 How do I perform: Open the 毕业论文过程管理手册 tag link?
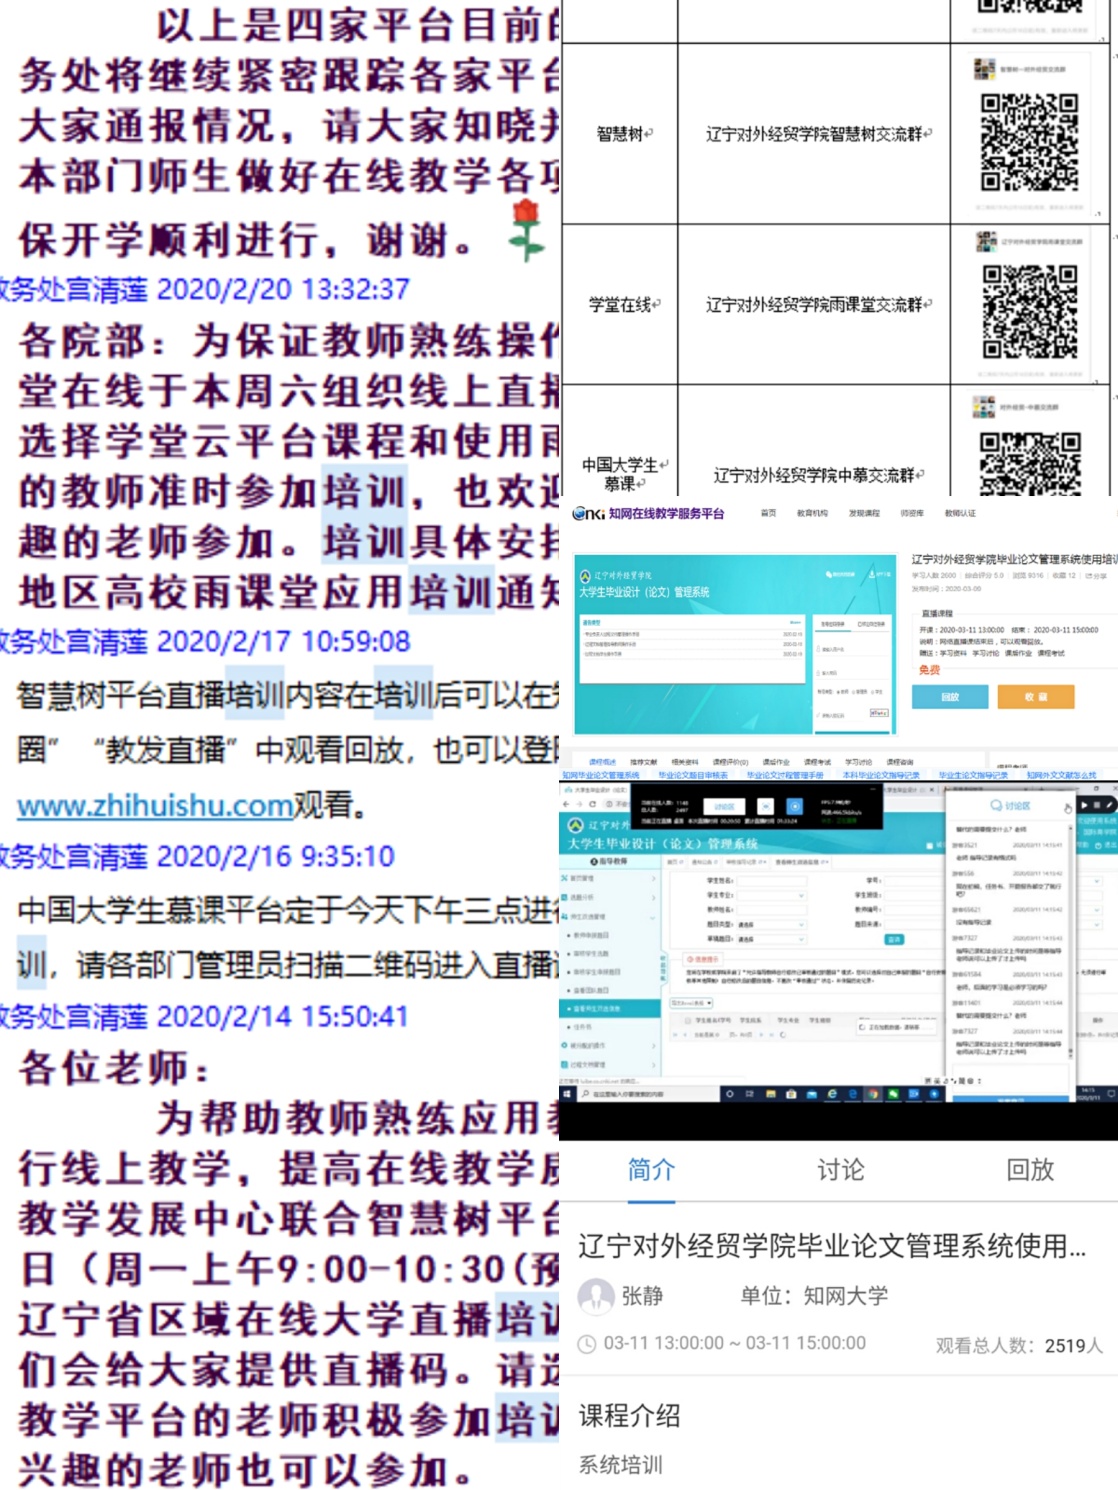785,775
